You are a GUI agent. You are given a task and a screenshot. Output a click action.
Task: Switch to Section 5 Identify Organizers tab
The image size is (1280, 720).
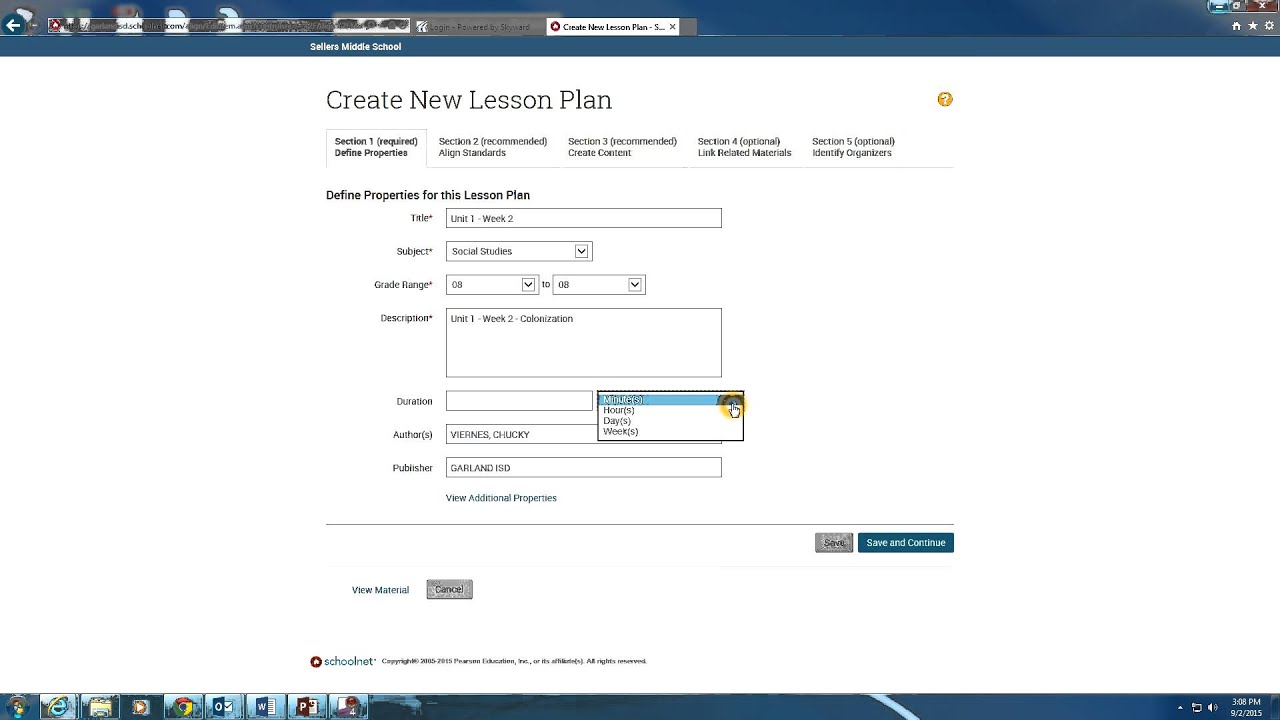(853, 147)
